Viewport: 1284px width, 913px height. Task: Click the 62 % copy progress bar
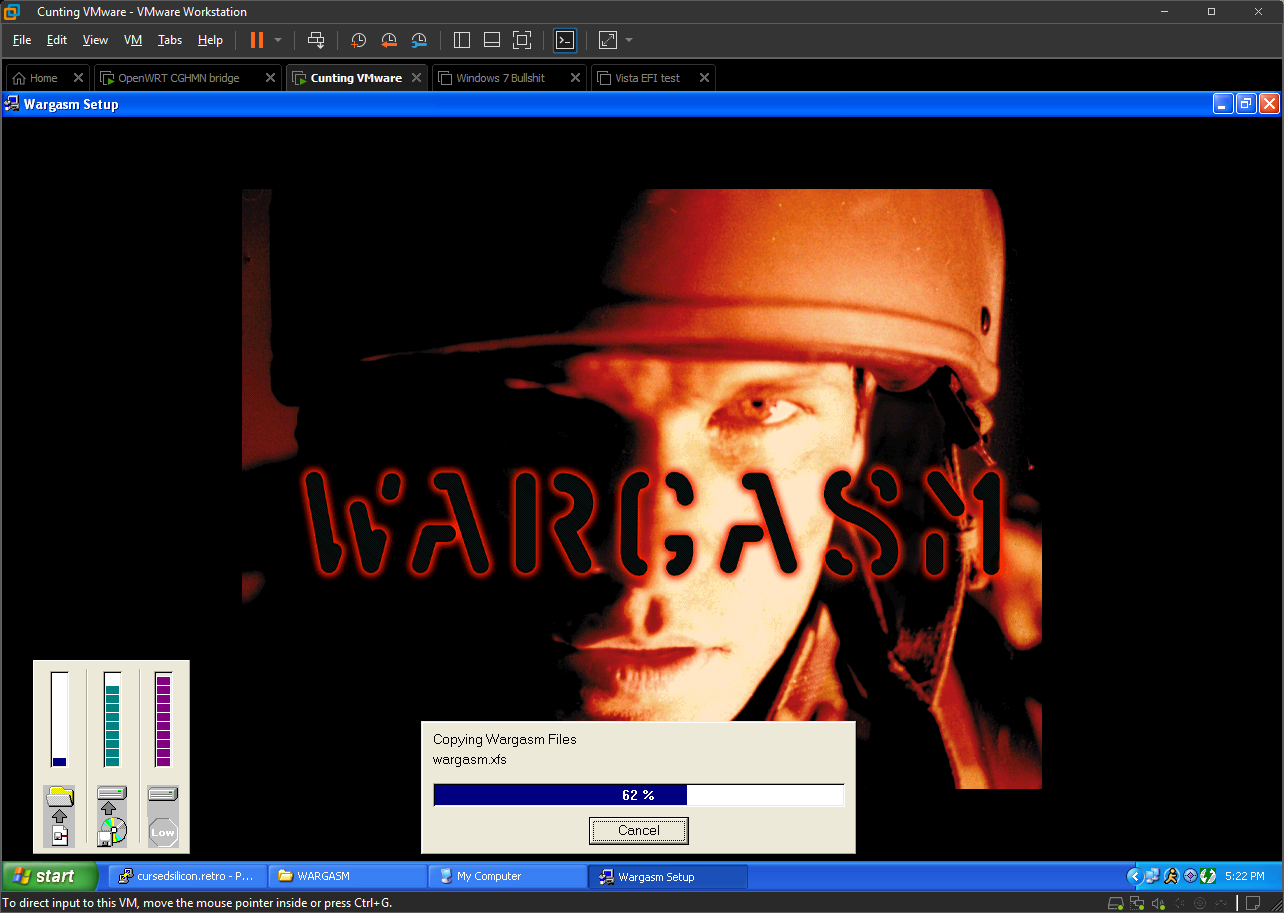(x=639, y=795)
